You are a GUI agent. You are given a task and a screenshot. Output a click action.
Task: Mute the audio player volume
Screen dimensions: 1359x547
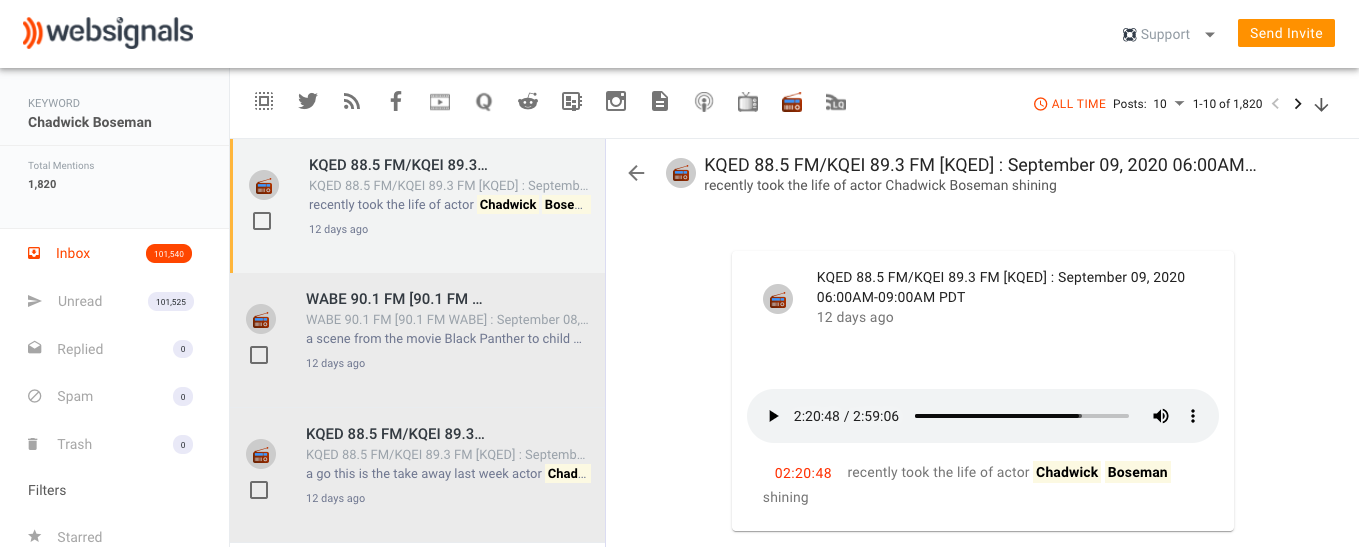1161,416
